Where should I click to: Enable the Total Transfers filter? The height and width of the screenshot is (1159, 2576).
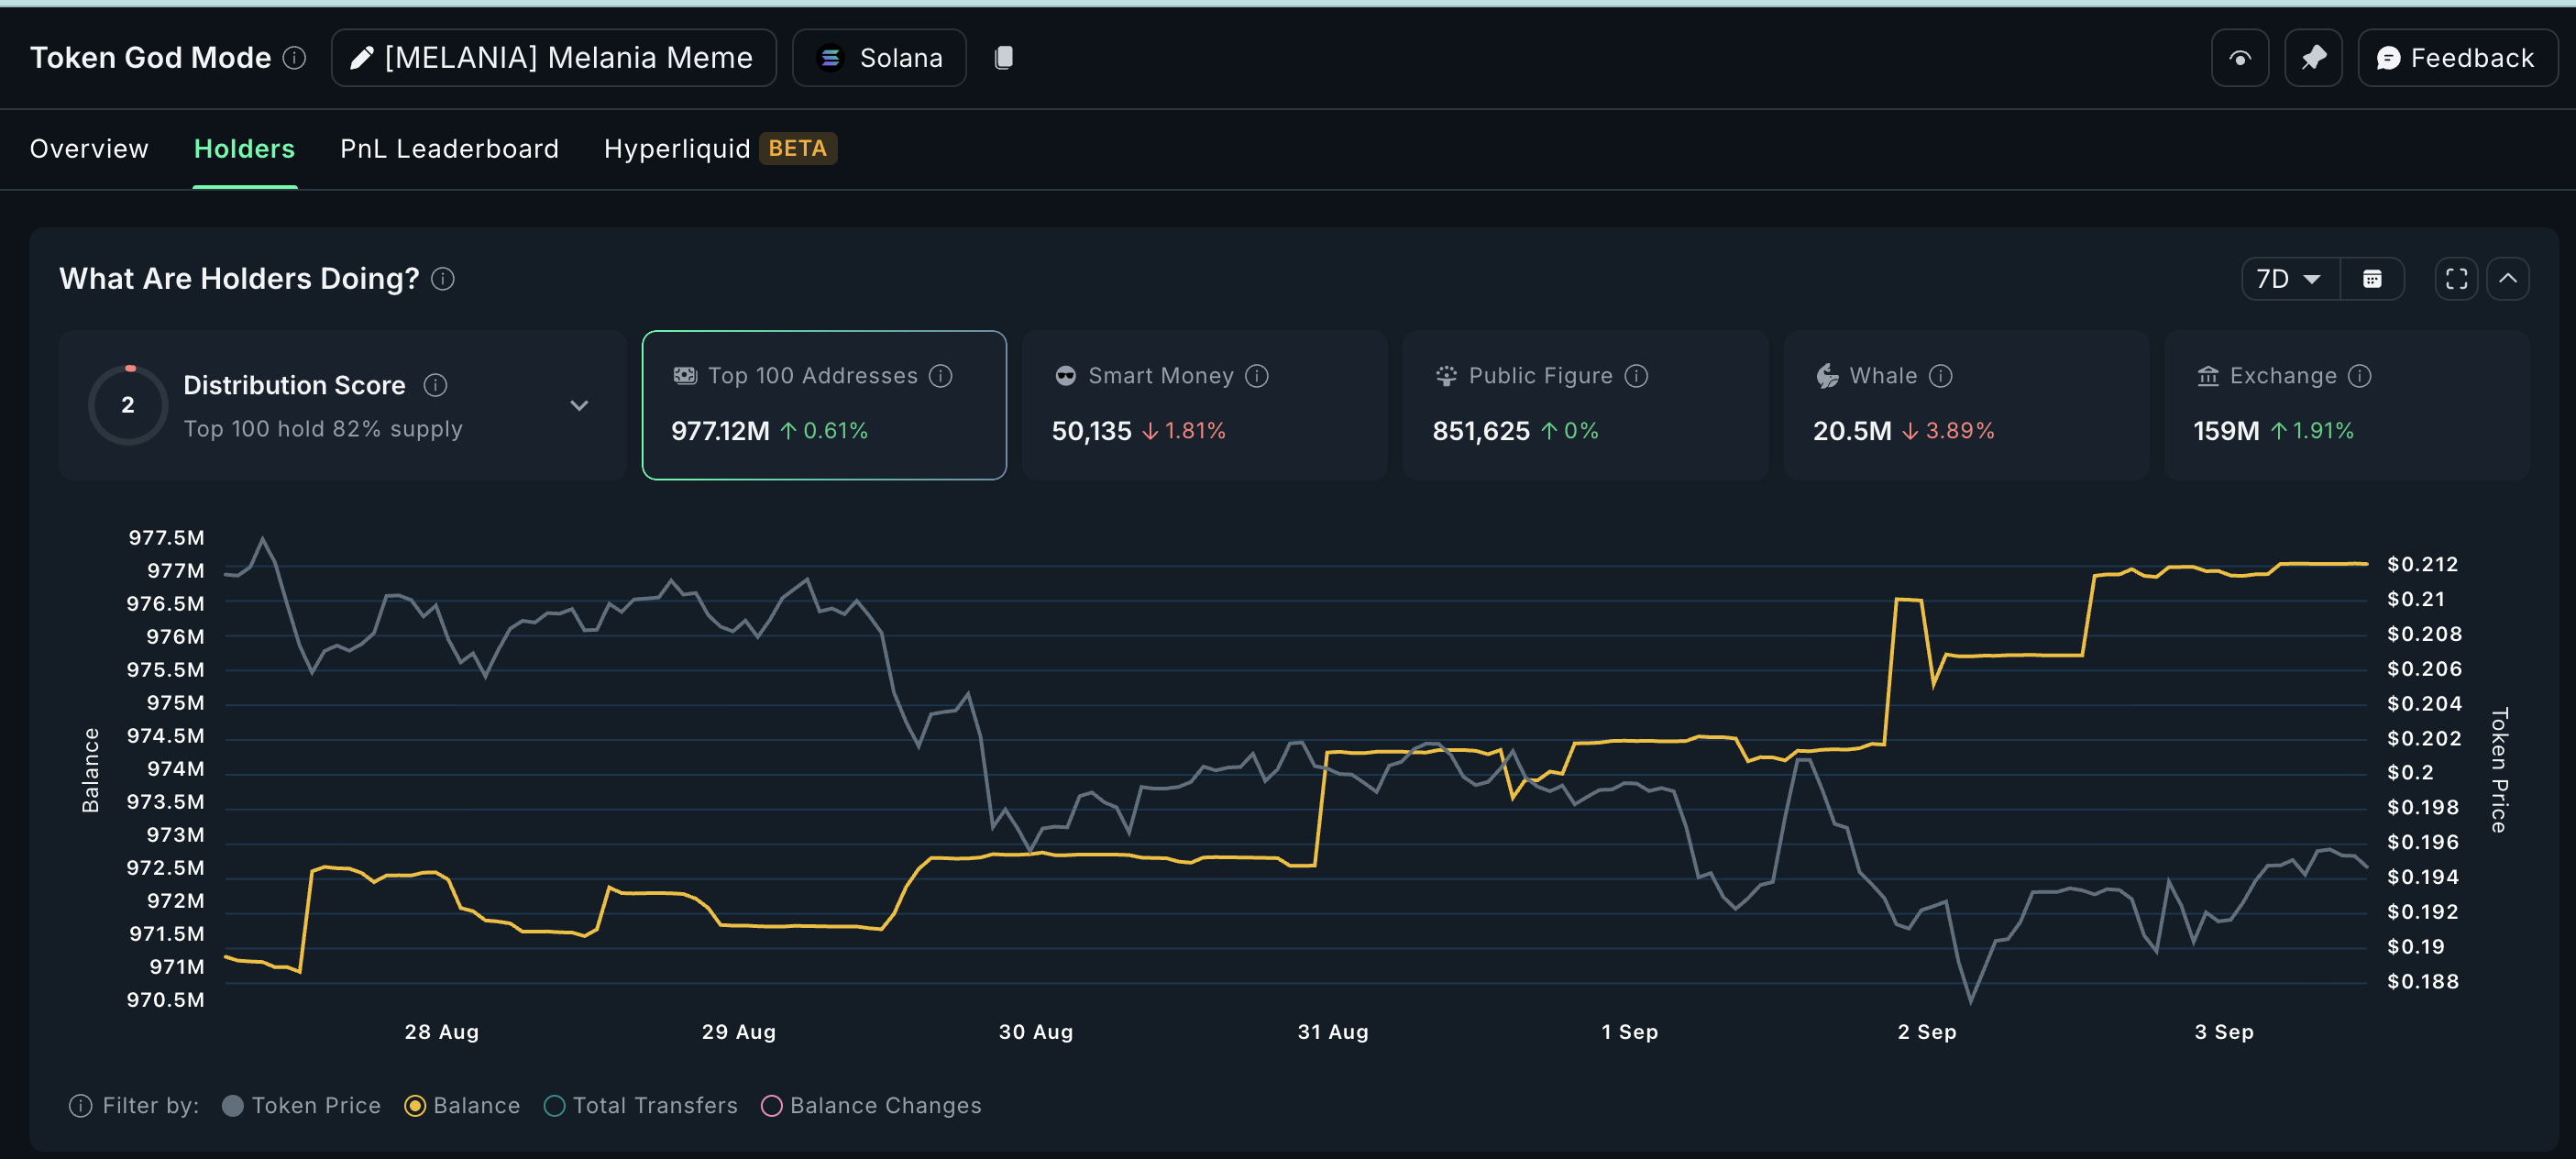pos(555,1105)
